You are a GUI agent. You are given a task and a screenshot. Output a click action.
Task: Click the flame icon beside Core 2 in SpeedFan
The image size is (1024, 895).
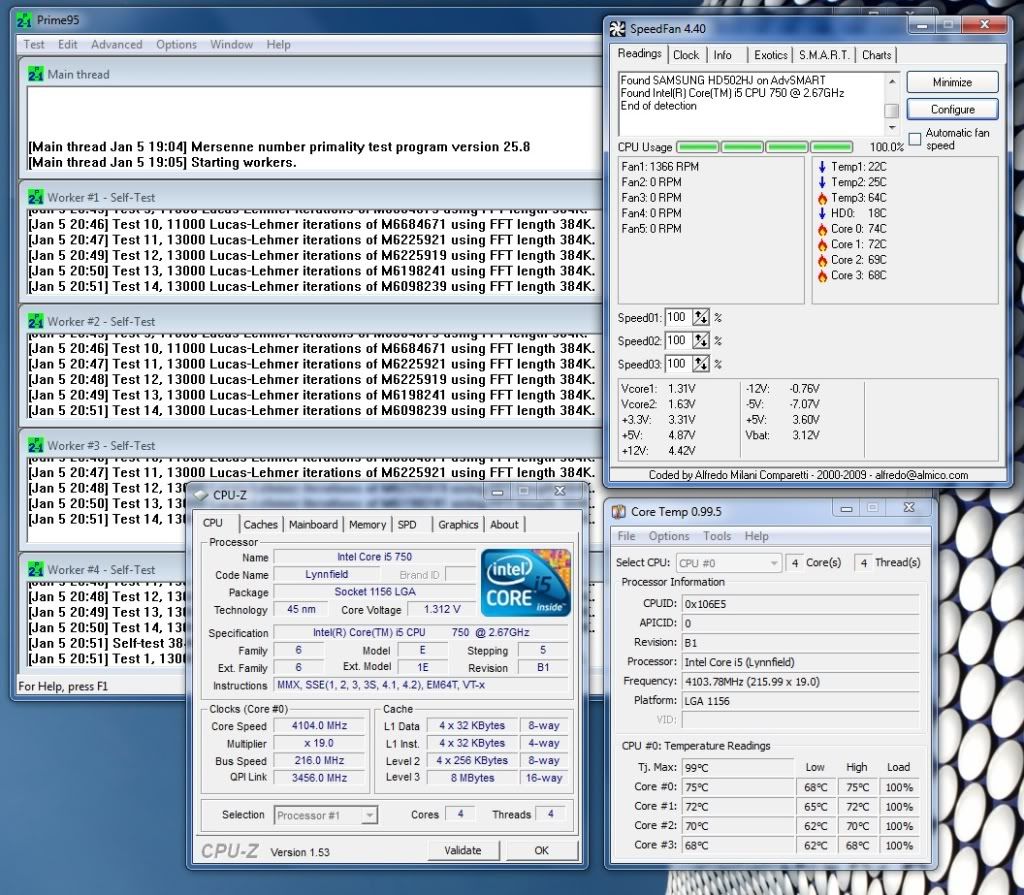coord(822,260)
